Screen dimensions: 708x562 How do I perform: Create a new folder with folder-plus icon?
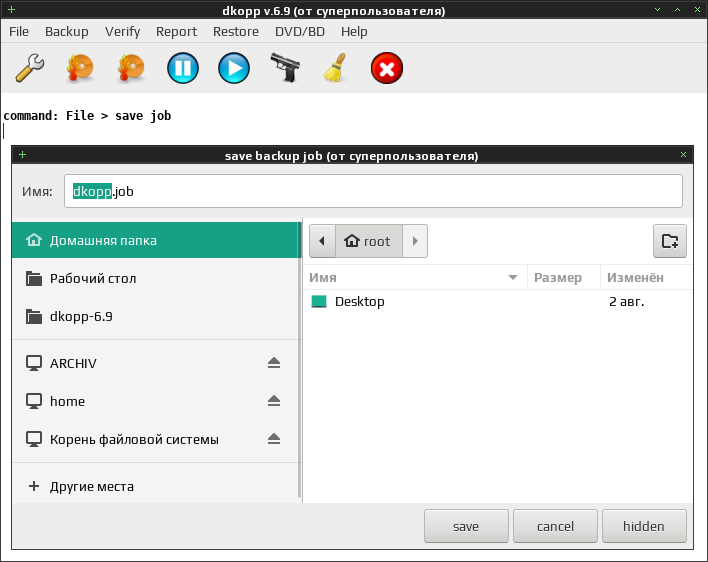(670, 241)
